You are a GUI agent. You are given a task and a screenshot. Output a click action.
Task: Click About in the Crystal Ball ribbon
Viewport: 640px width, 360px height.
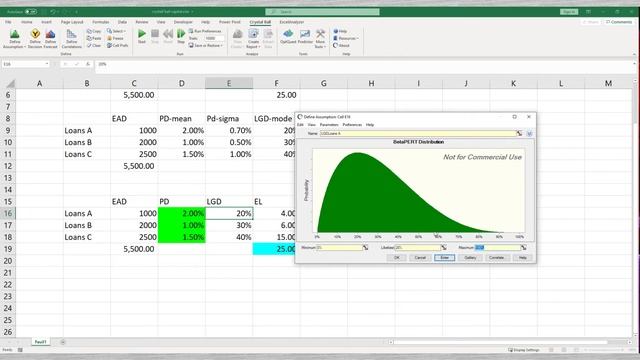coord(341,46)
